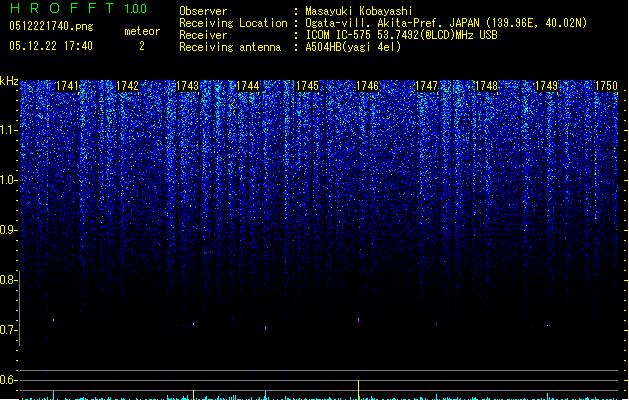Click the 1750 time marker
This screenshot has height=400, width=629.
pos(606,86)
